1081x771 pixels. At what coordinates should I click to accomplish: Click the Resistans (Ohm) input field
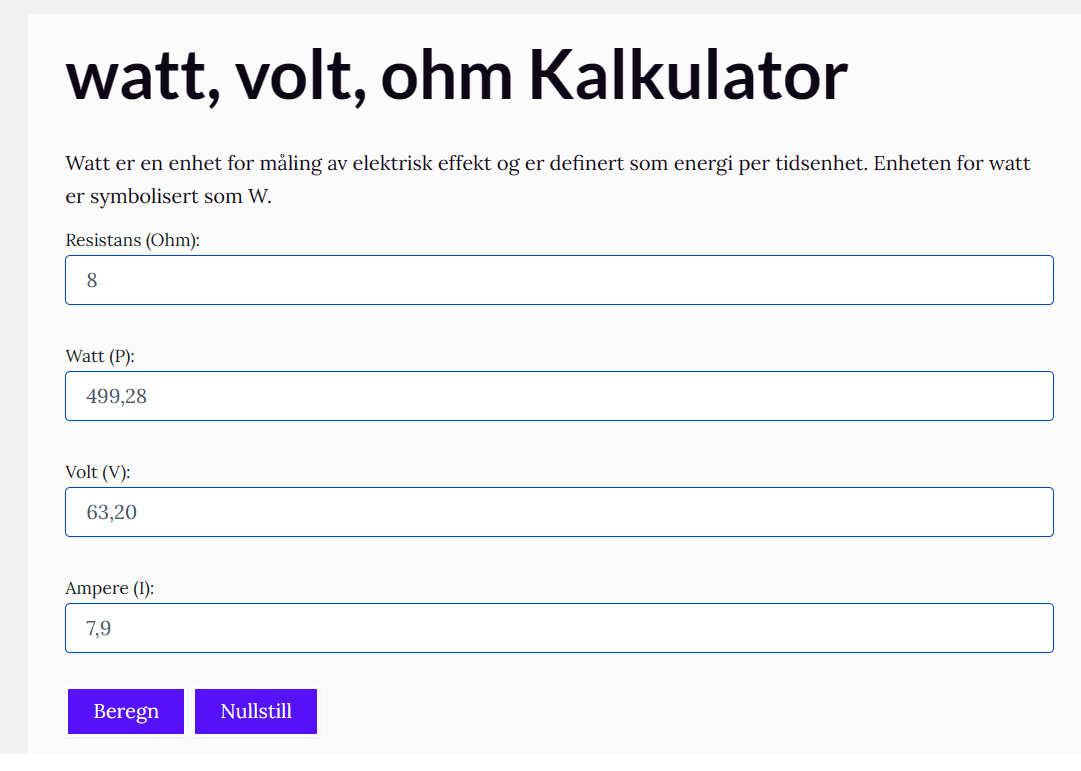558,280
